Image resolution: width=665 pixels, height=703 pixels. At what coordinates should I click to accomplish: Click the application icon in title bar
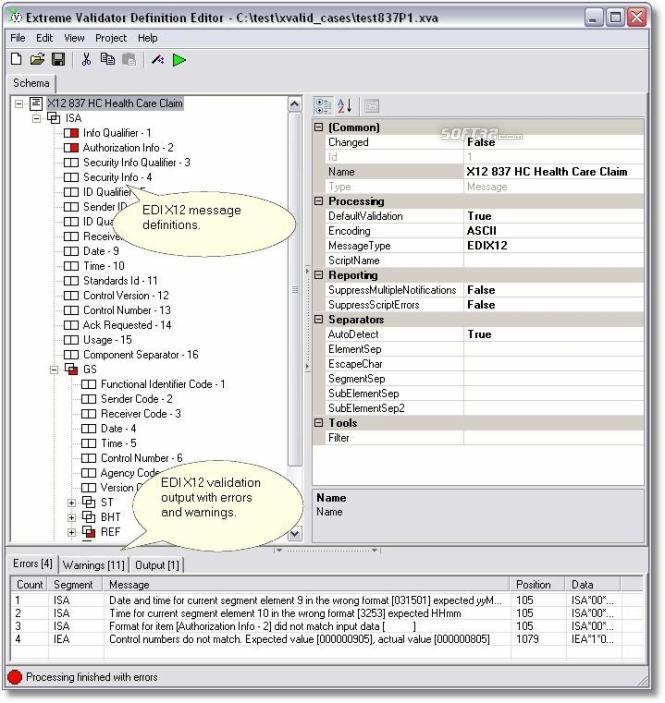click(x=15, y=17)
